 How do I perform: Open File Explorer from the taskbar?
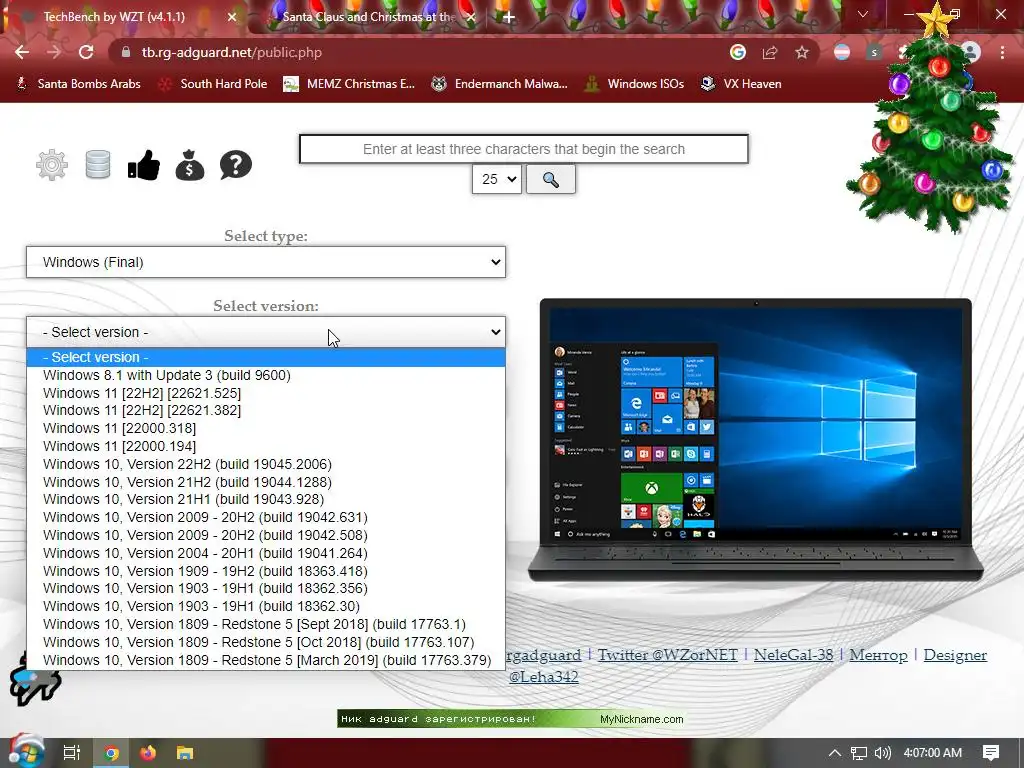pyautogui.click(x=185, y=753)
